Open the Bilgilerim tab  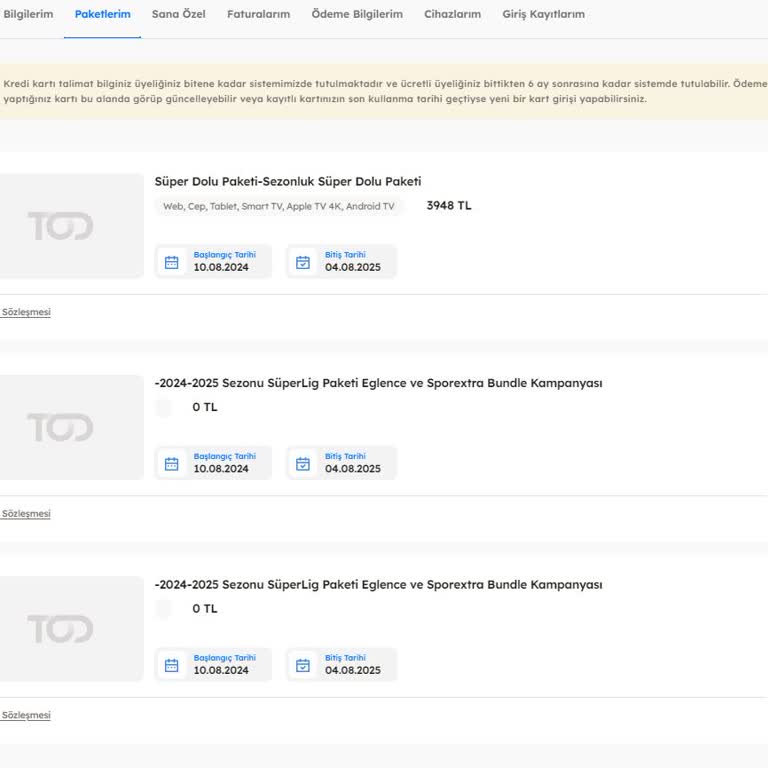click(x=27, y=14)
